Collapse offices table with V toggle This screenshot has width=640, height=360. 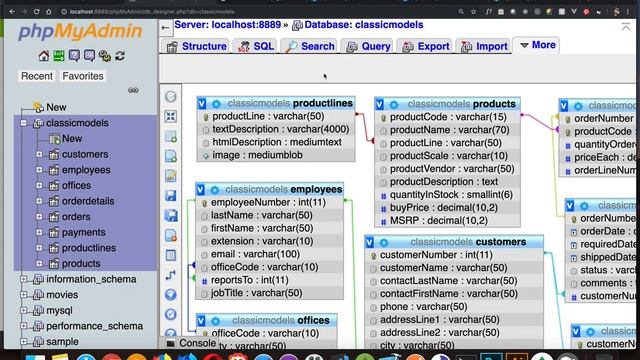(201, 321)
